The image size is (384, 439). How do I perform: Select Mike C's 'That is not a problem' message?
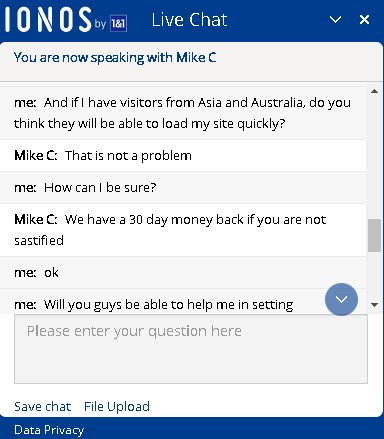tap(183, 156)
